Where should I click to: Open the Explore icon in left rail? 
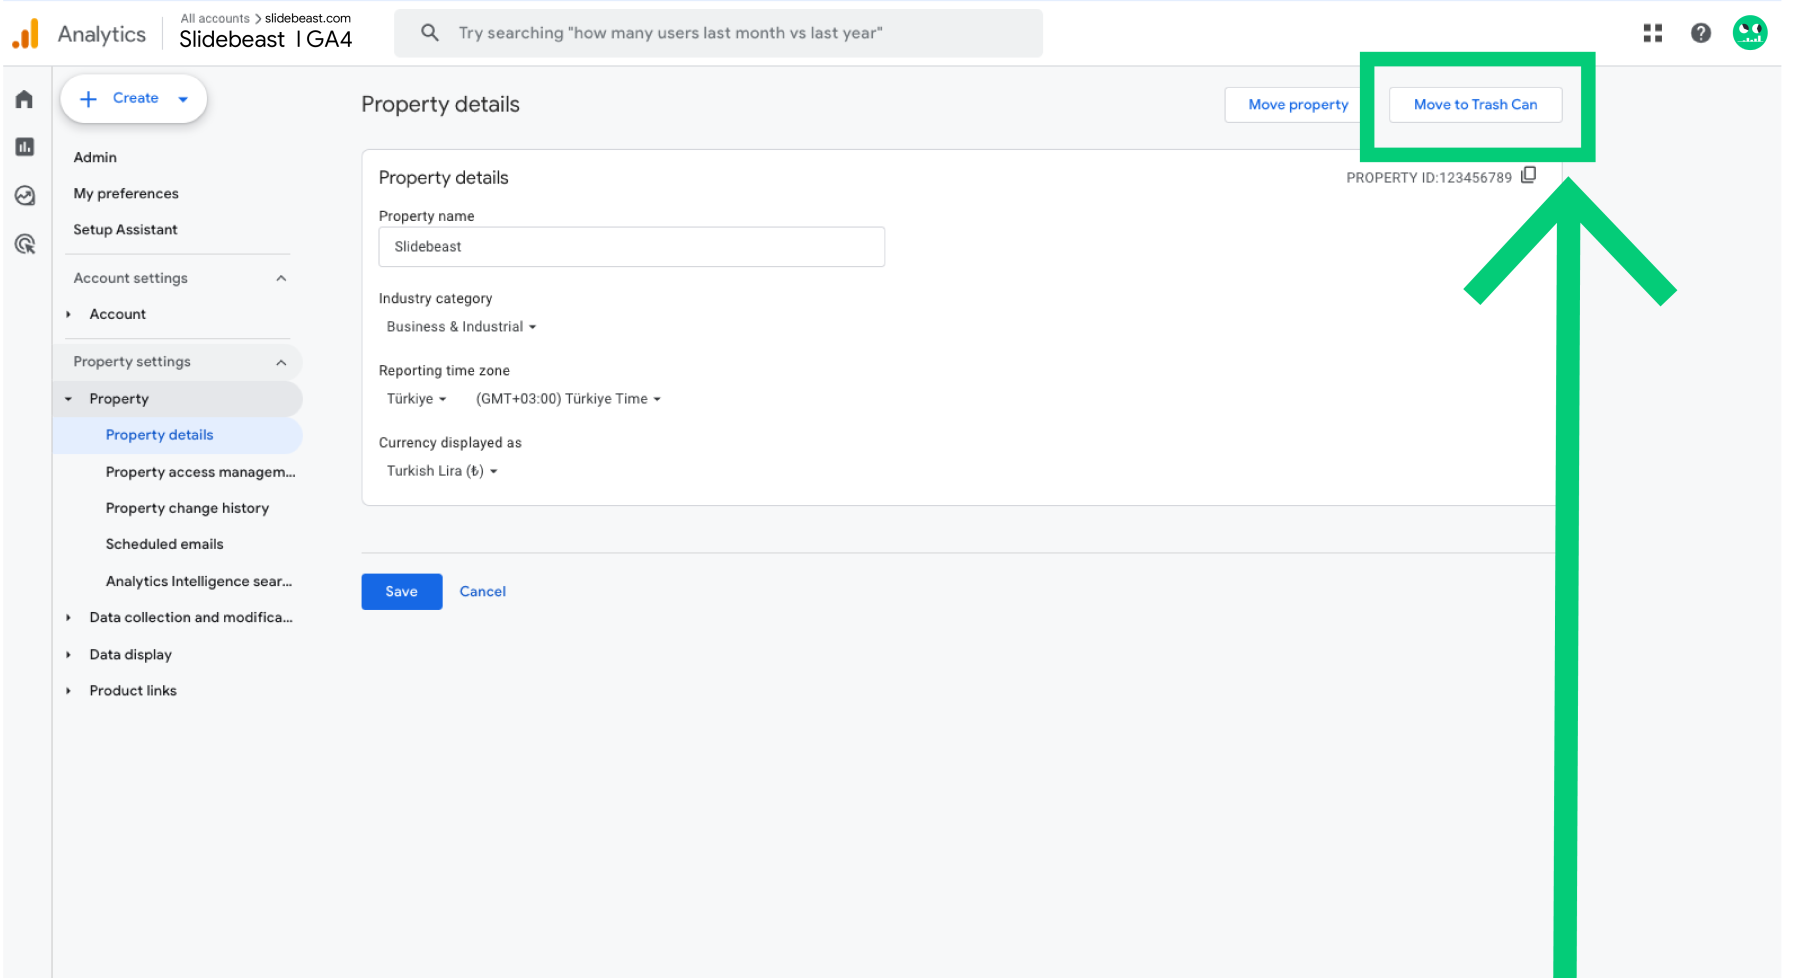click(x=25, y=195)
